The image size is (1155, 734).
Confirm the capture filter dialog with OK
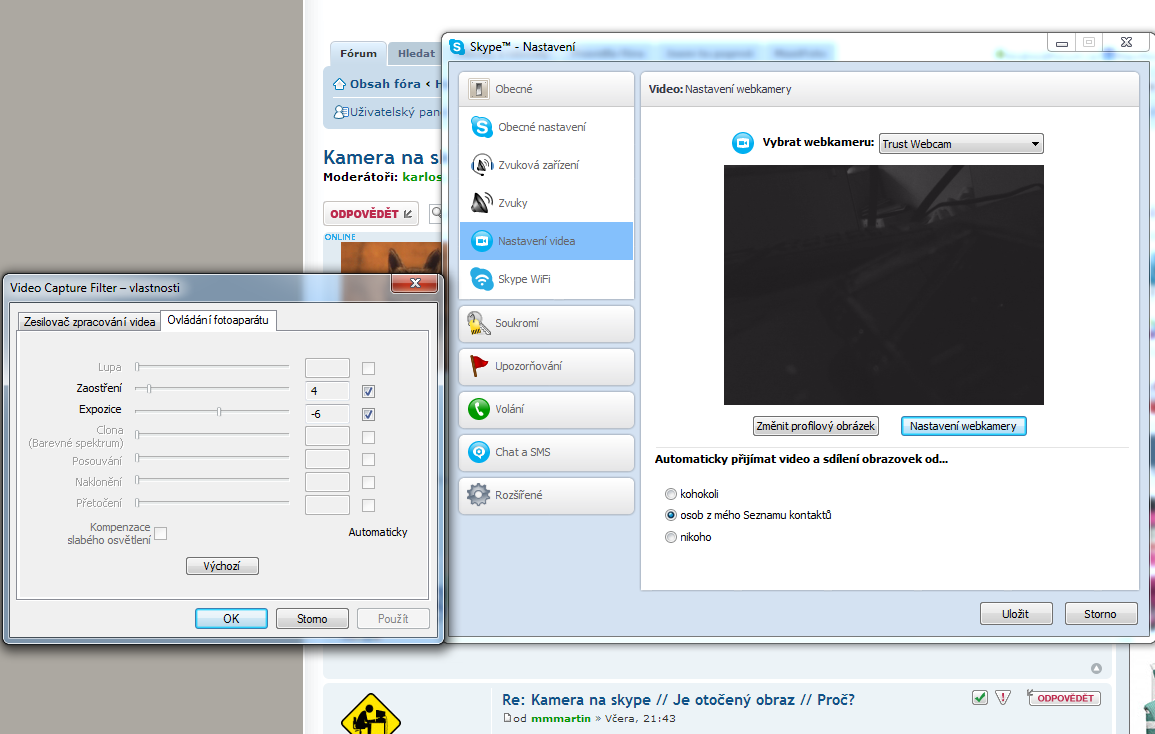coord(231,618)
